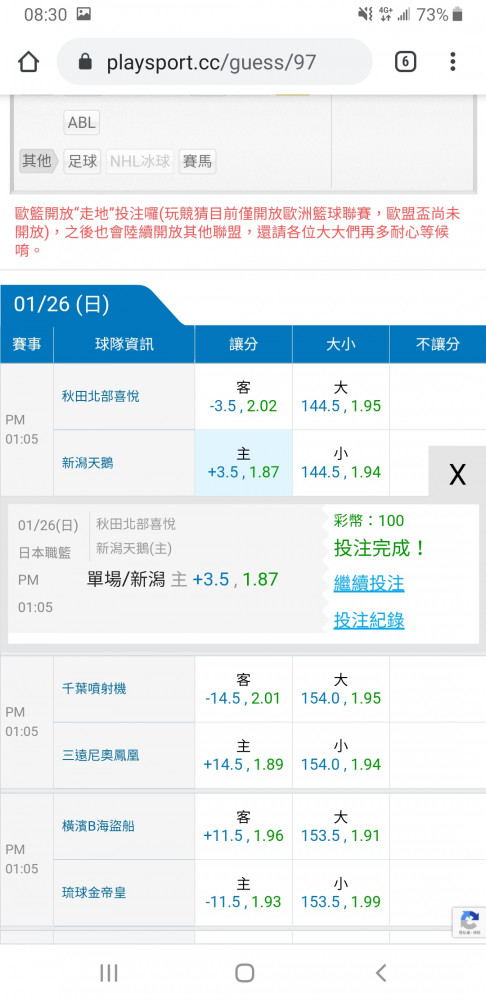
Task: Select the ABL league tag
Action: (82, 122)
